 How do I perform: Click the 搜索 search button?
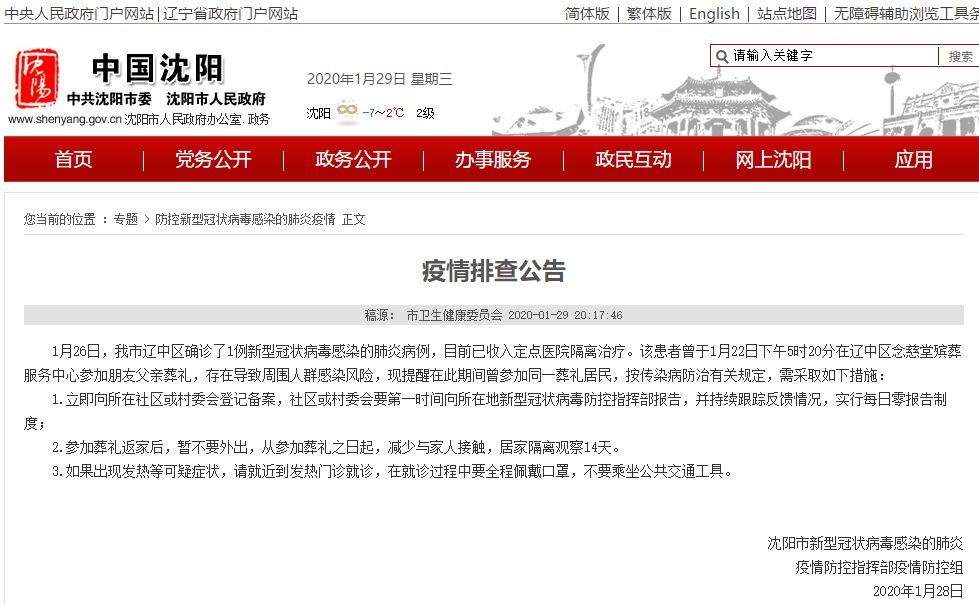point(960,56)
